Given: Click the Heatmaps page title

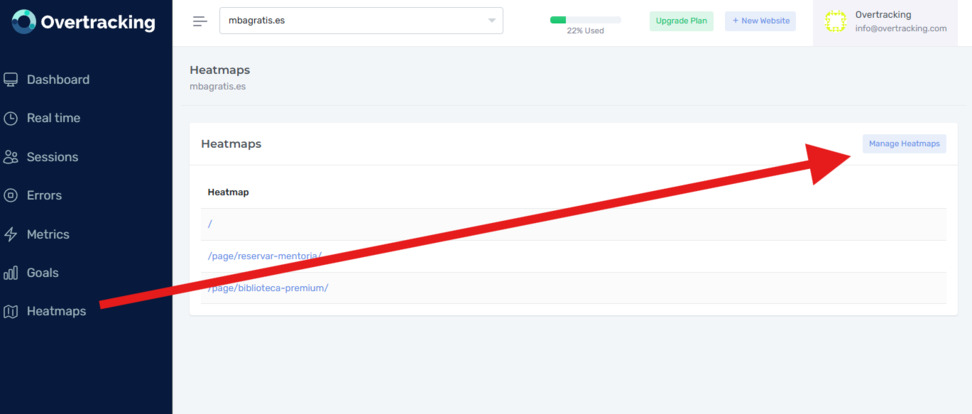Looking at the screenshot, I should tap(220, 70).
